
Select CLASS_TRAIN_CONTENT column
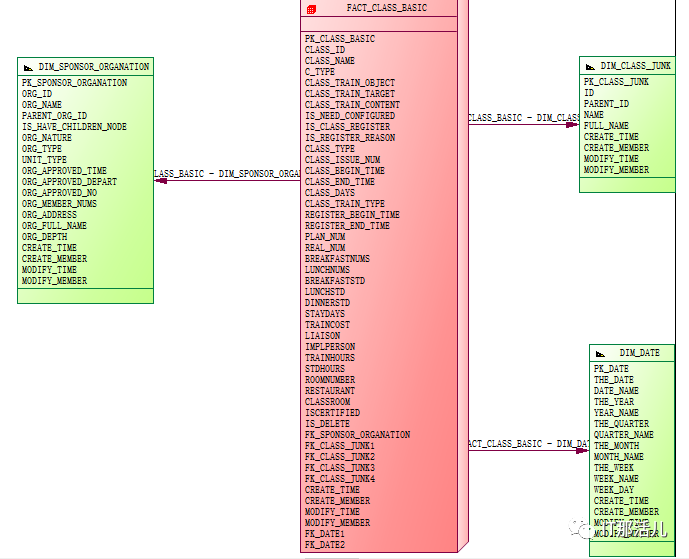352,105
